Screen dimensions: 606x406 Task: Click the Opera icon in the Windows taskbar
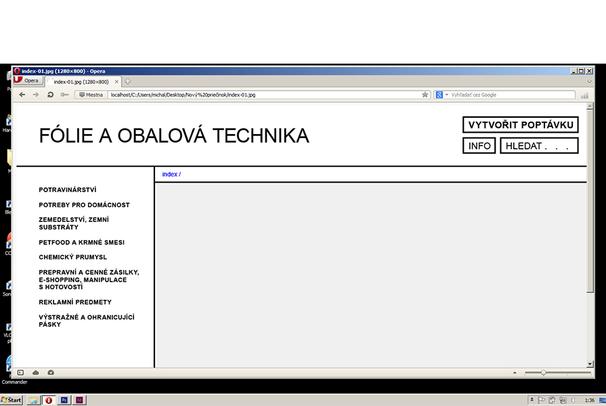(x=49, y=399)
